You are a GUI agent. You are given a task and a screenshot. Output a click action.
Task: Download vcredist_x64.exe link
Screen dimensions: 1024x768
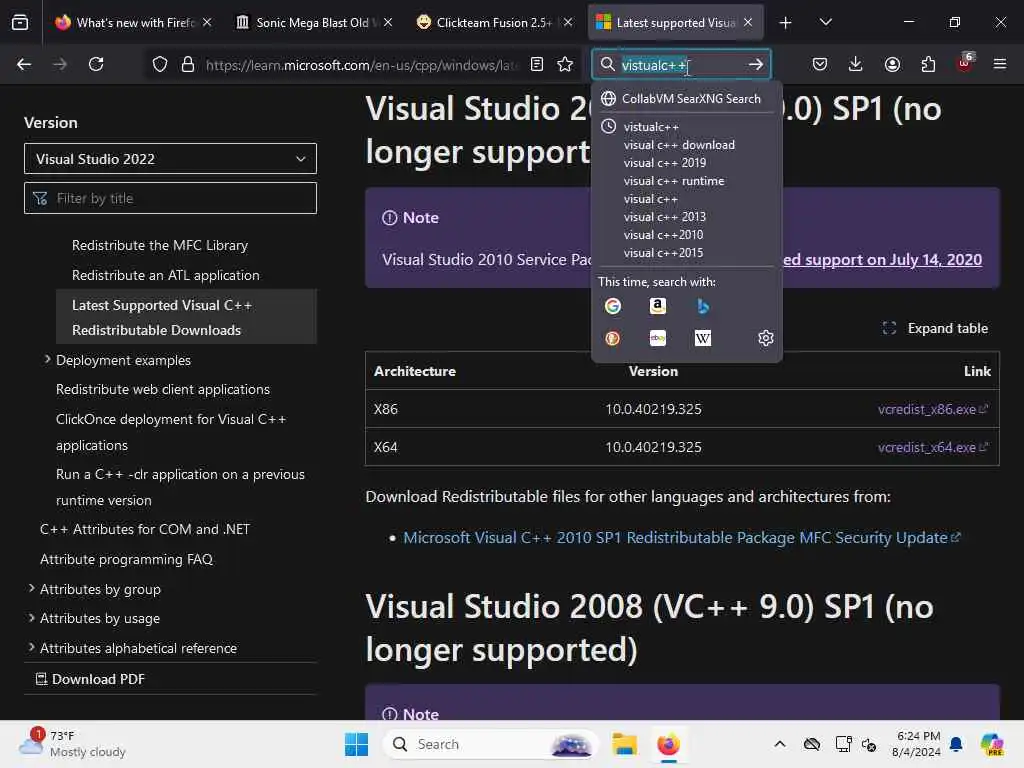[x=933, y=447]
